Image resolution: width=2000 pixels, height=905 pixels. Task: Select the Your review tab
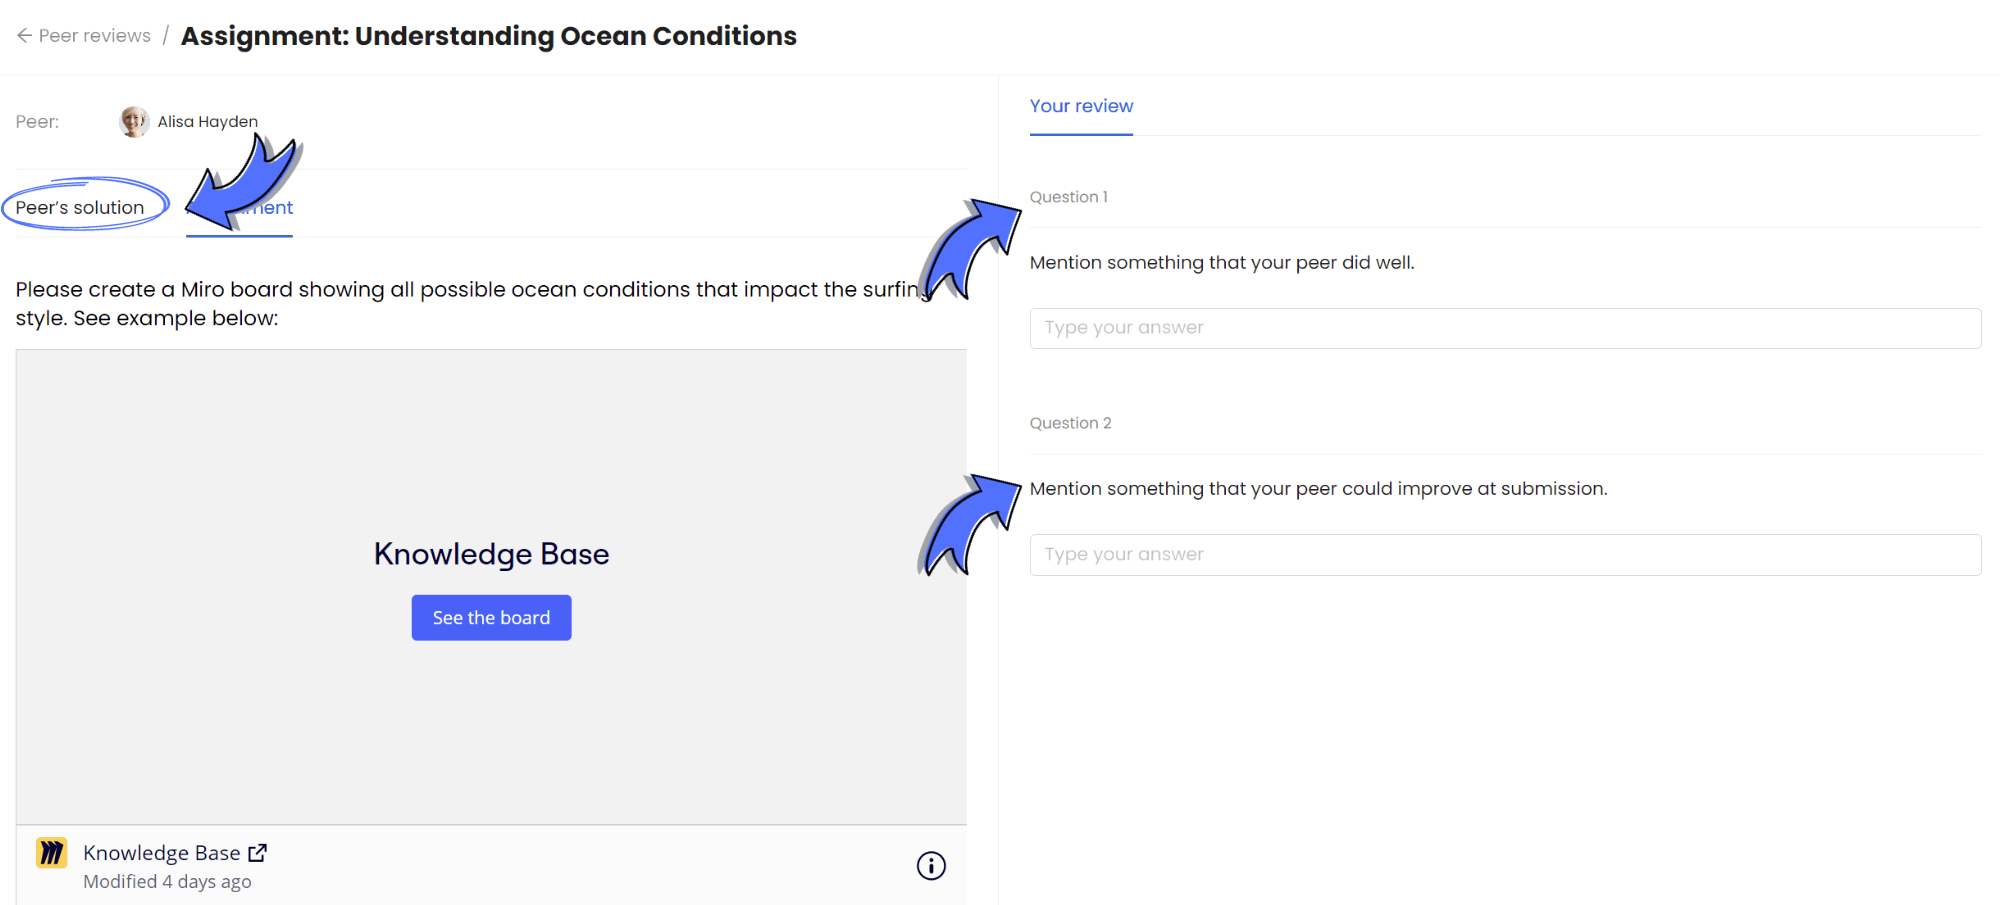[1081, 106]
